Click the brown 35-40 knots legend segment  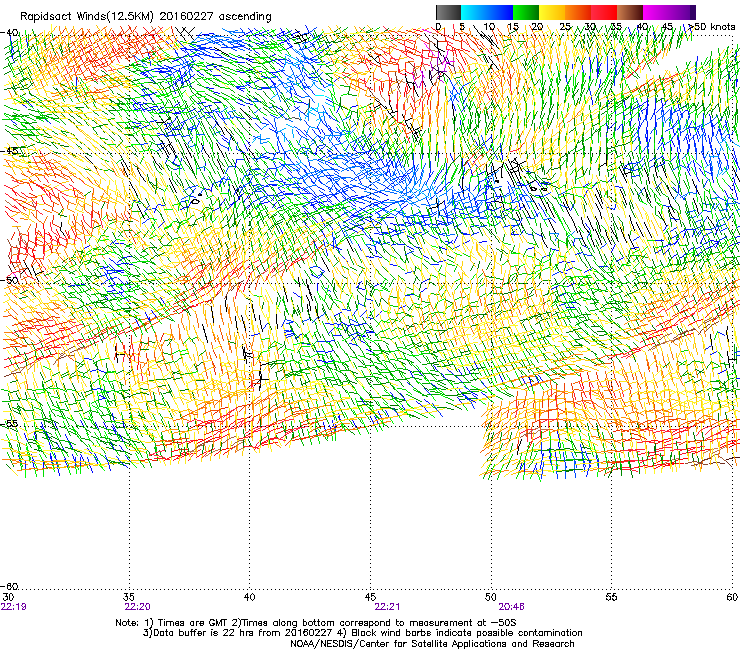pyautogui.click(x=630, y=12)
